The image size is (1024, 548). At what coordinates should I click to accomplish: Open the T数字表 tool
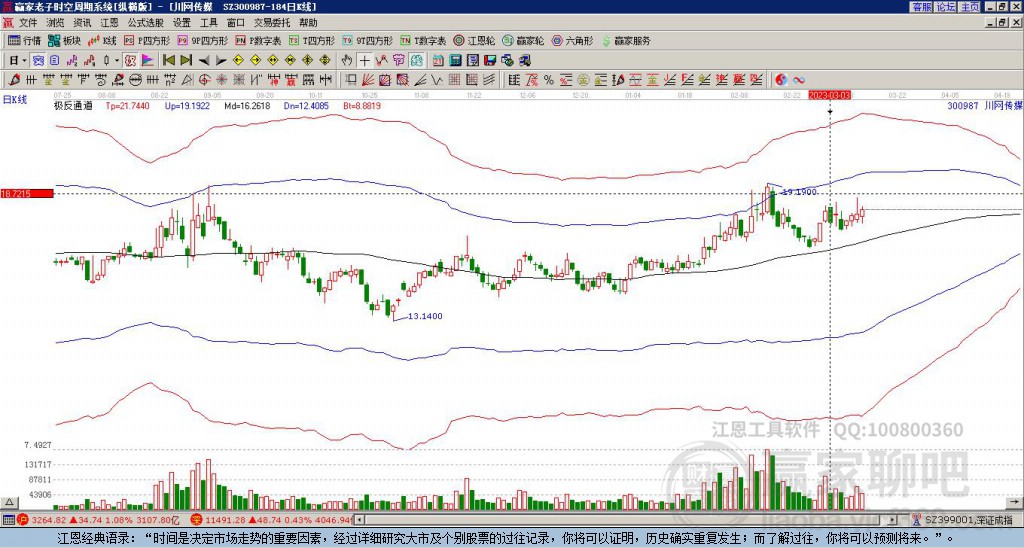(423, 40)
